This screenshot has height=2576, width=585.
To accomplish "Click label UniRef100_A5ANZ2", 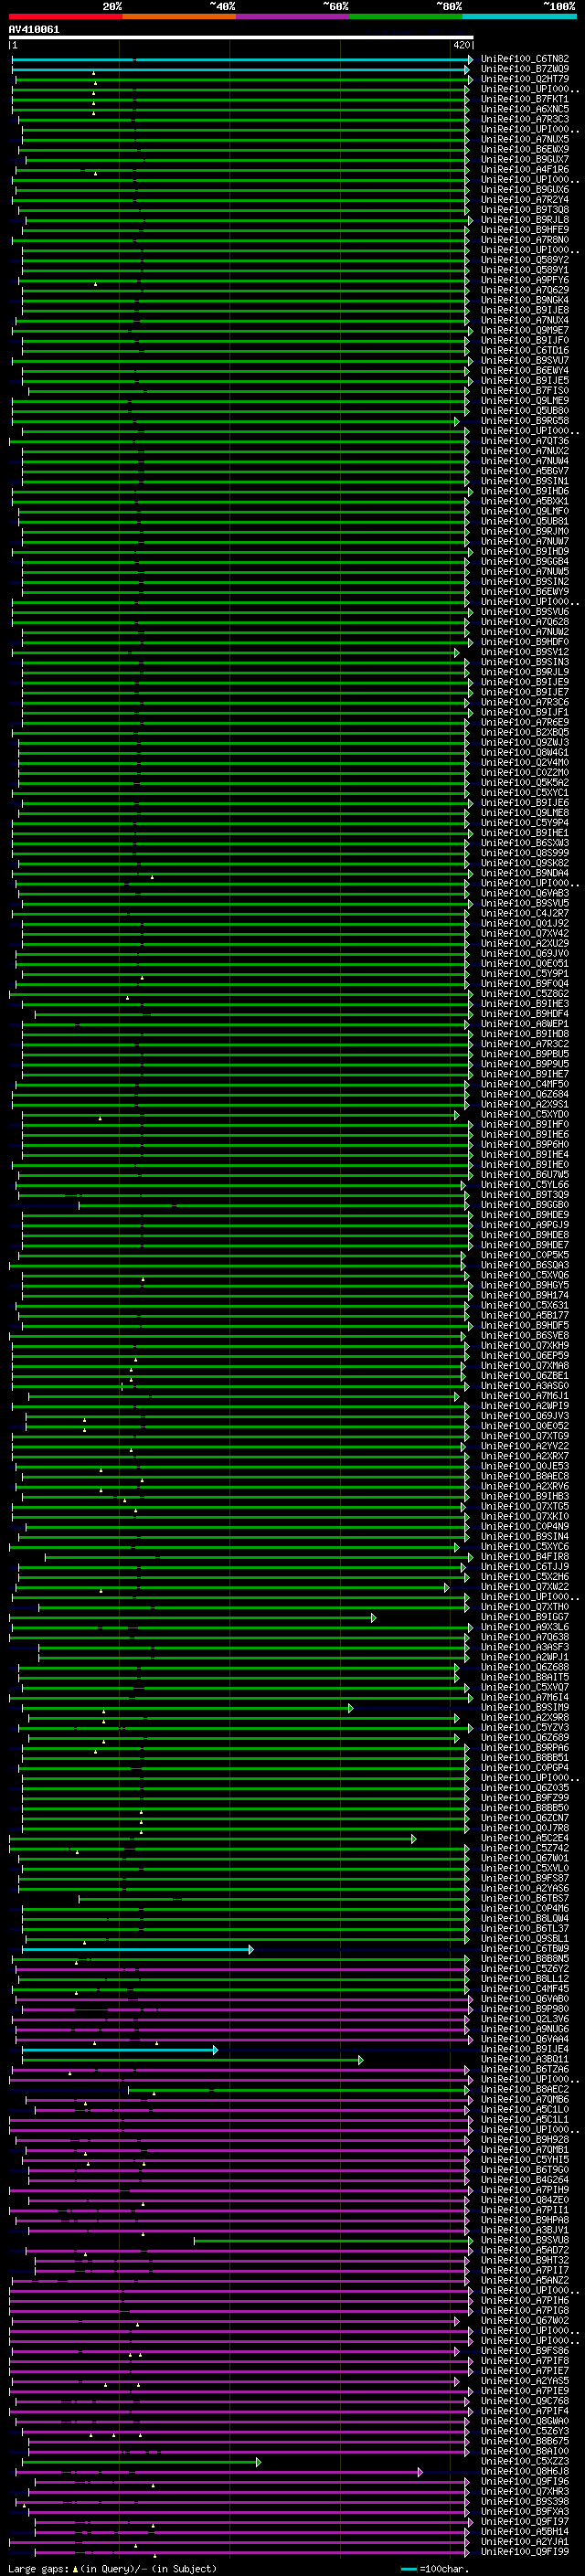I will coord(524,2280).
